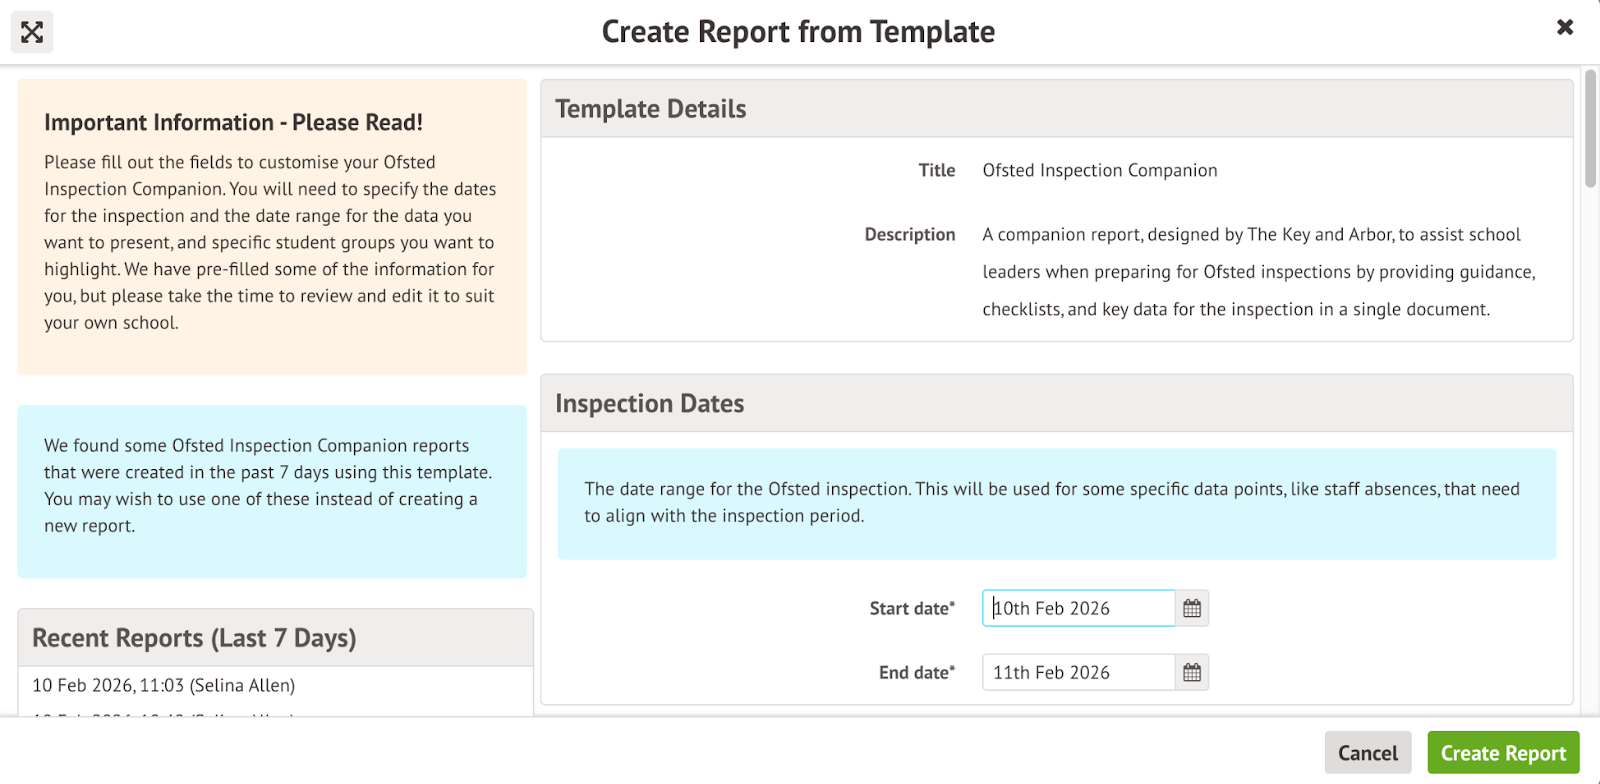The image size is (1600, 784).
Task: Click into the Start date field
Action: tap(1078, 608)
